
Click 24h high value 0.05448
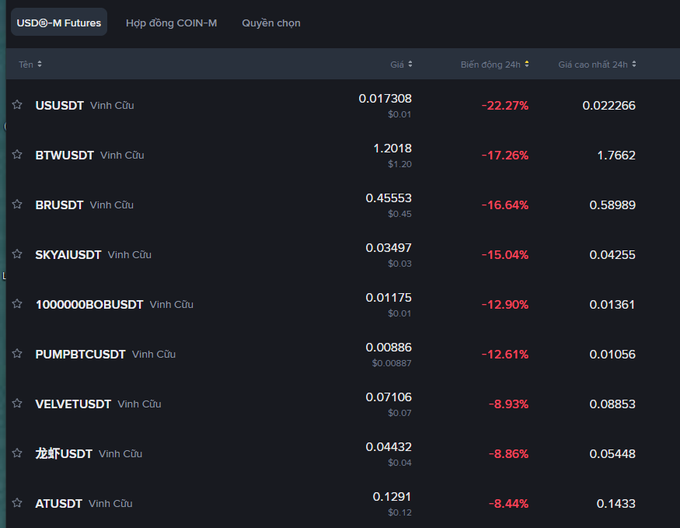(x=612, y=454)
